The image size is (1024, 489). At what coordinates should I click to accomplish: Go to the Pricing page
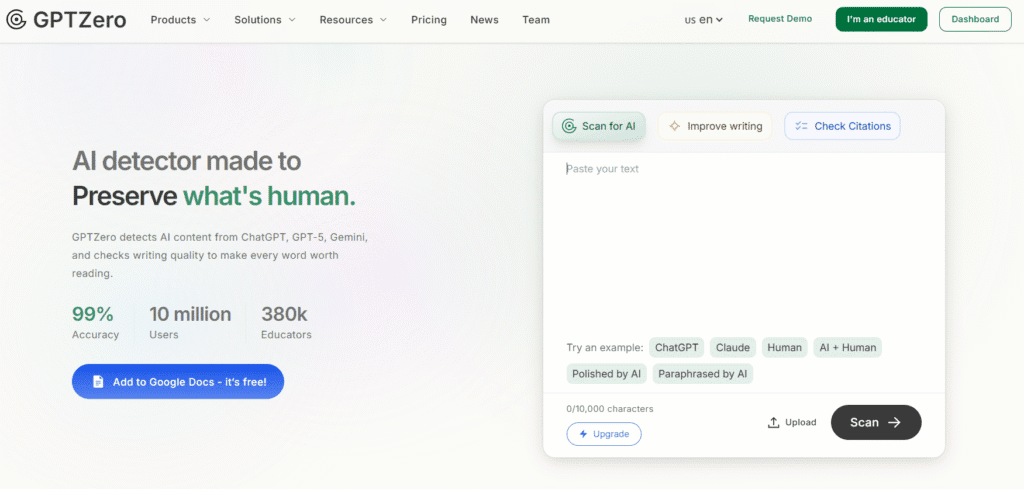[429, 20]
